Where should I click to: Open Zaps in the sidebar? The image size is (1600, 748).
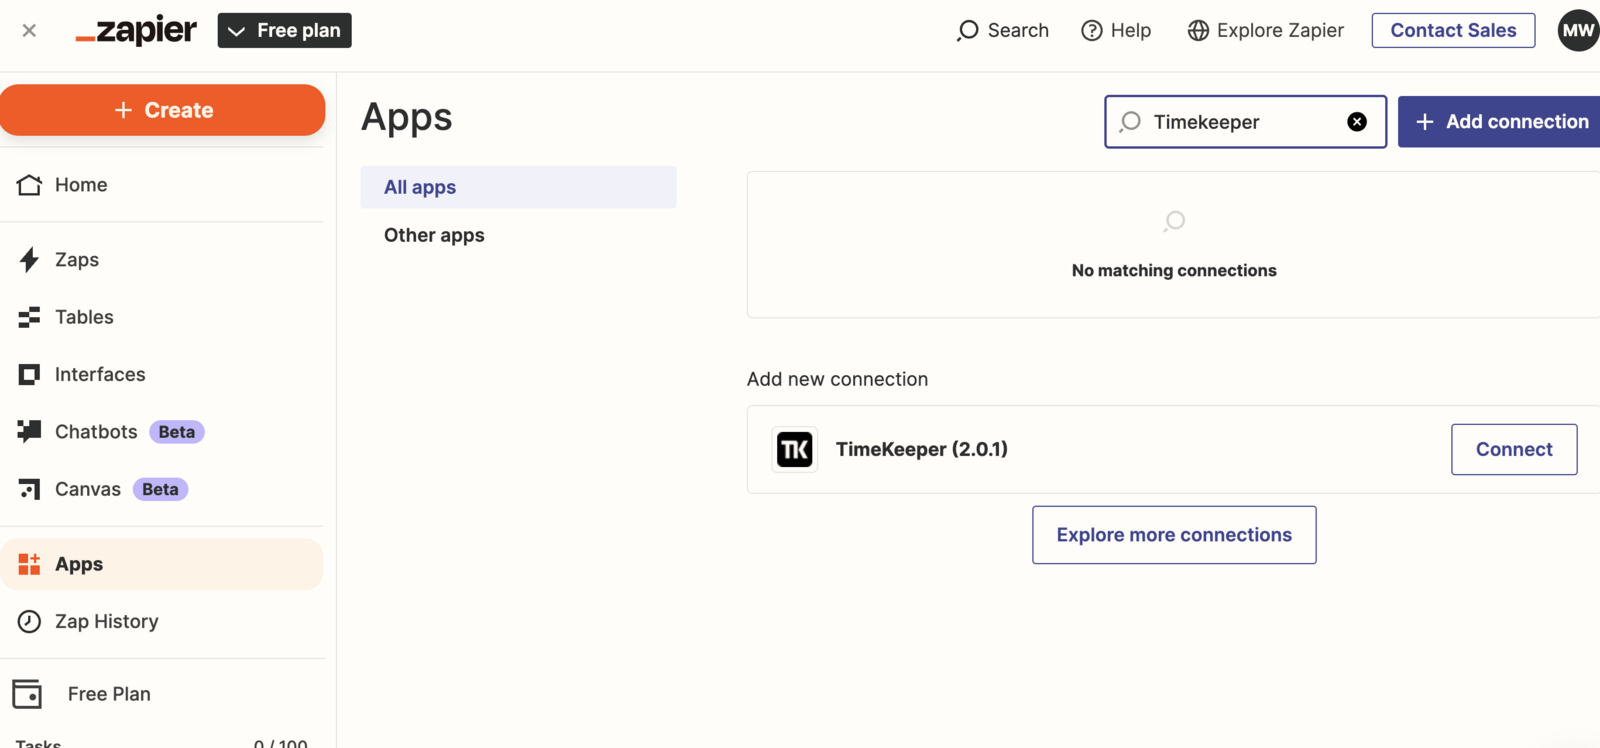pos(162,260)
